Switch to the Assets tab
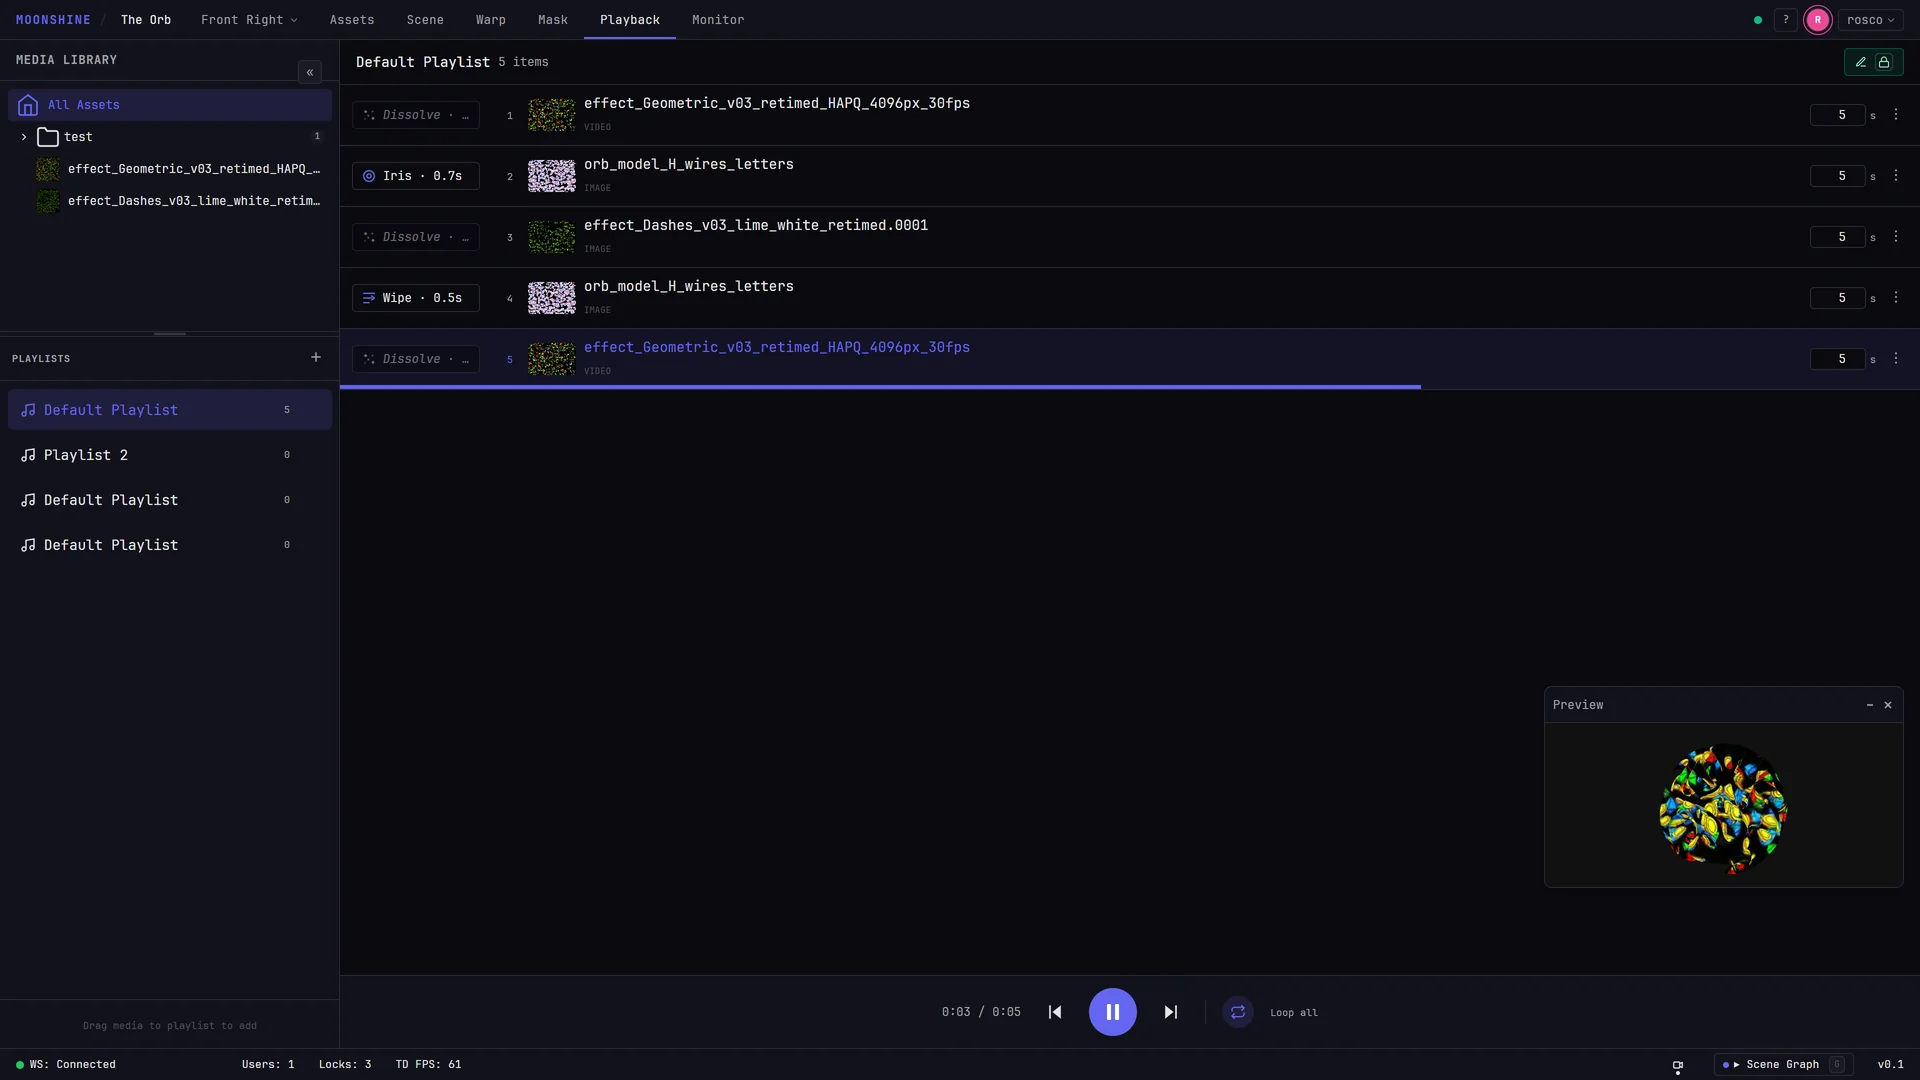Viewport: 1920px width, 1080px height. click(x=352, y=20)
